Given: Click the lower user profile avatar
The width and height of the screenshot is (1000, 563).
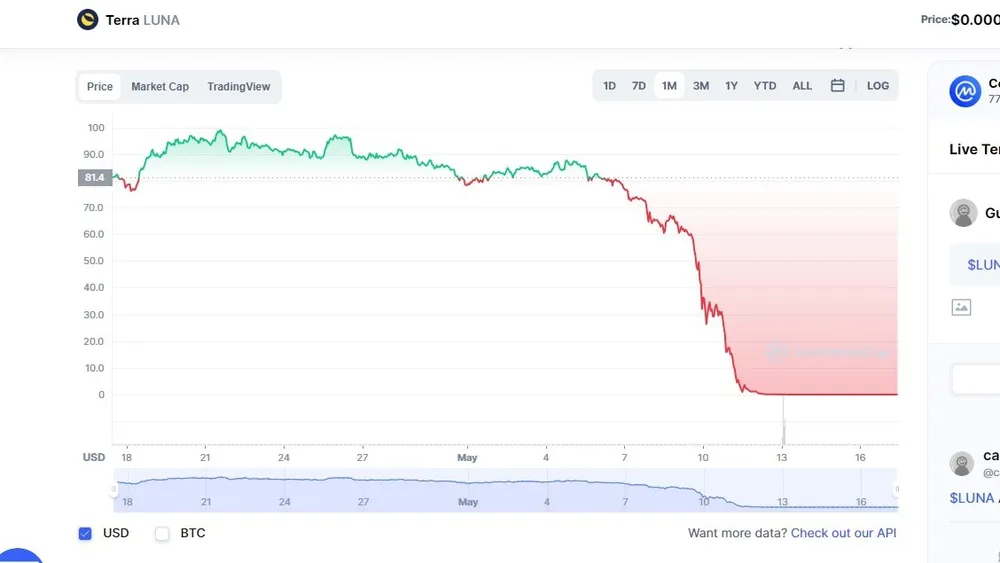Looking at the screenshot, I should pos(962,463).
